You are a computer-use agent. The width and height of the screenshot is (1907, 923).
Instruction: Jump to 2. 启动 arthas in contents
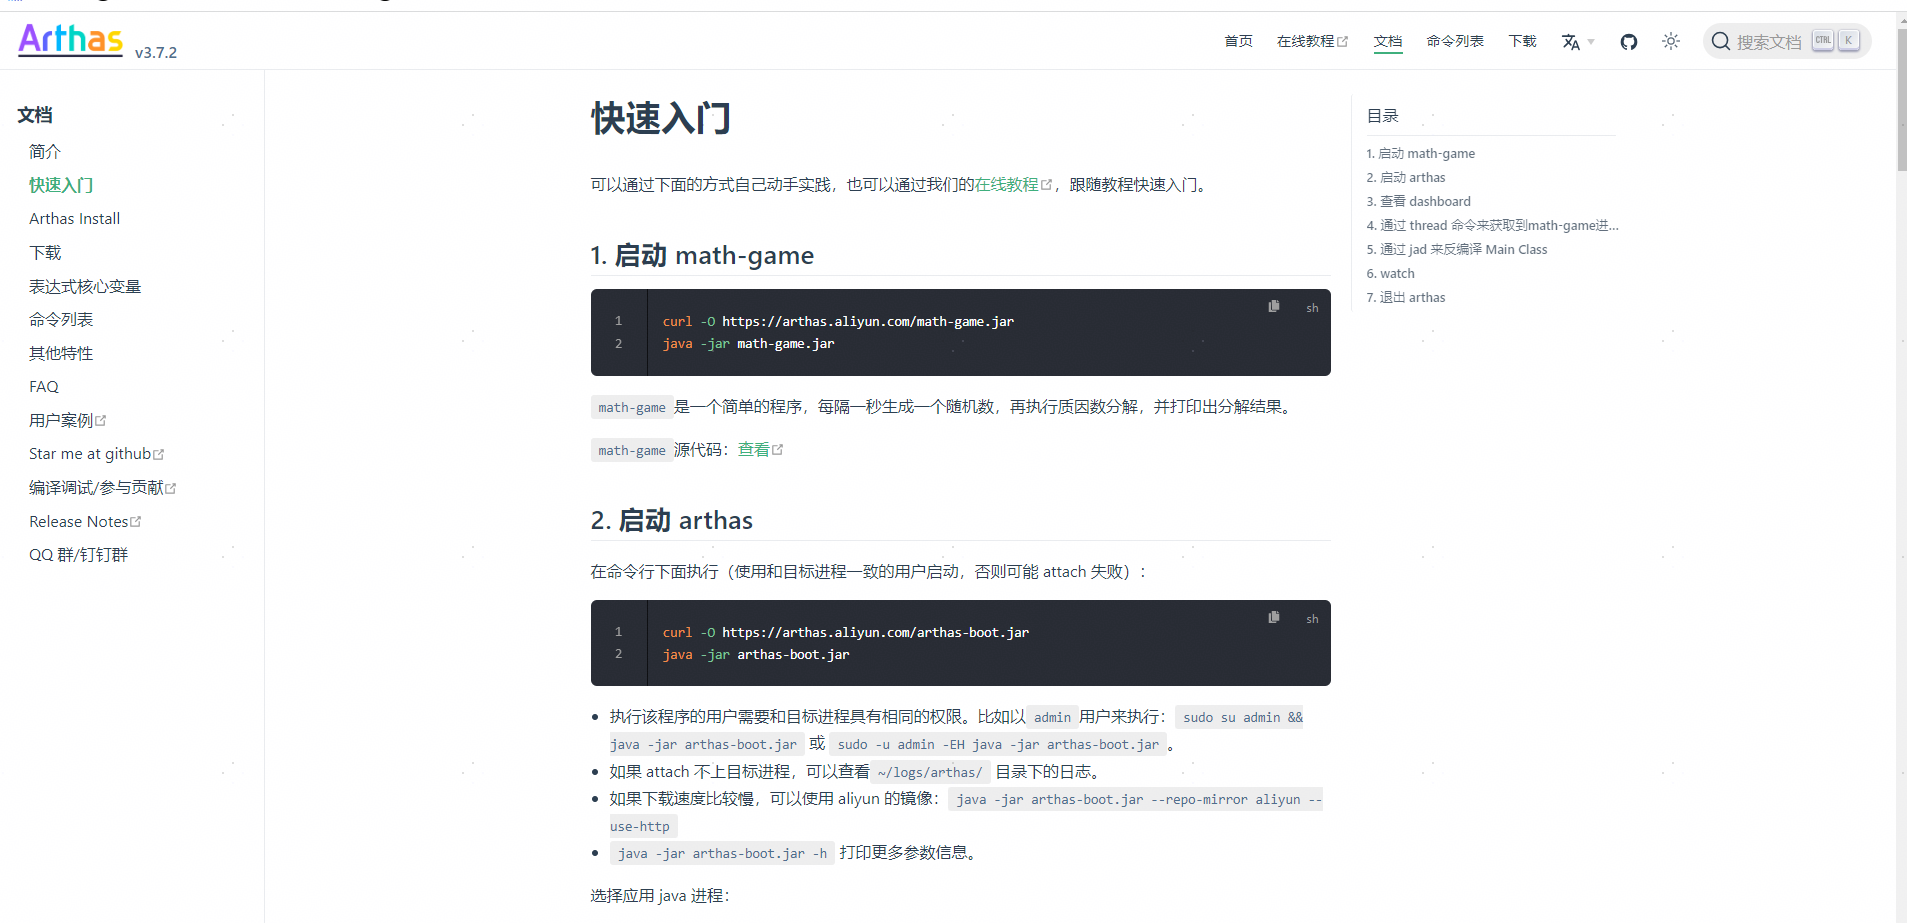click(x=1405, y=178)
